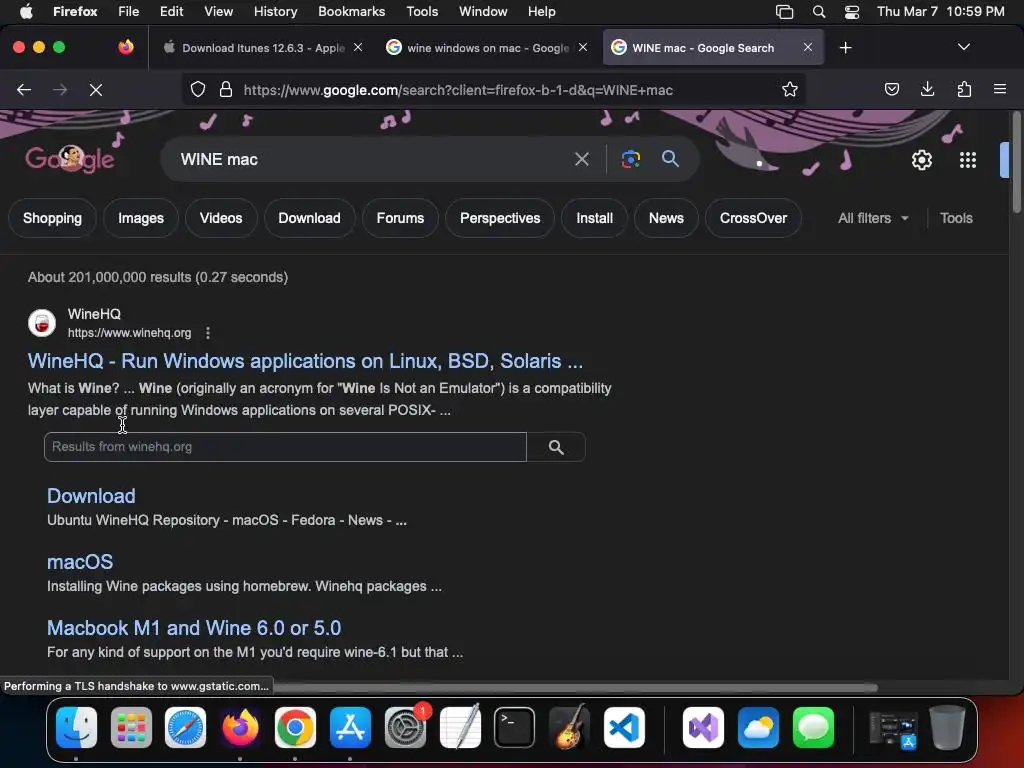
Task: Open Control Center in menu bar
Action: [852, 12]
